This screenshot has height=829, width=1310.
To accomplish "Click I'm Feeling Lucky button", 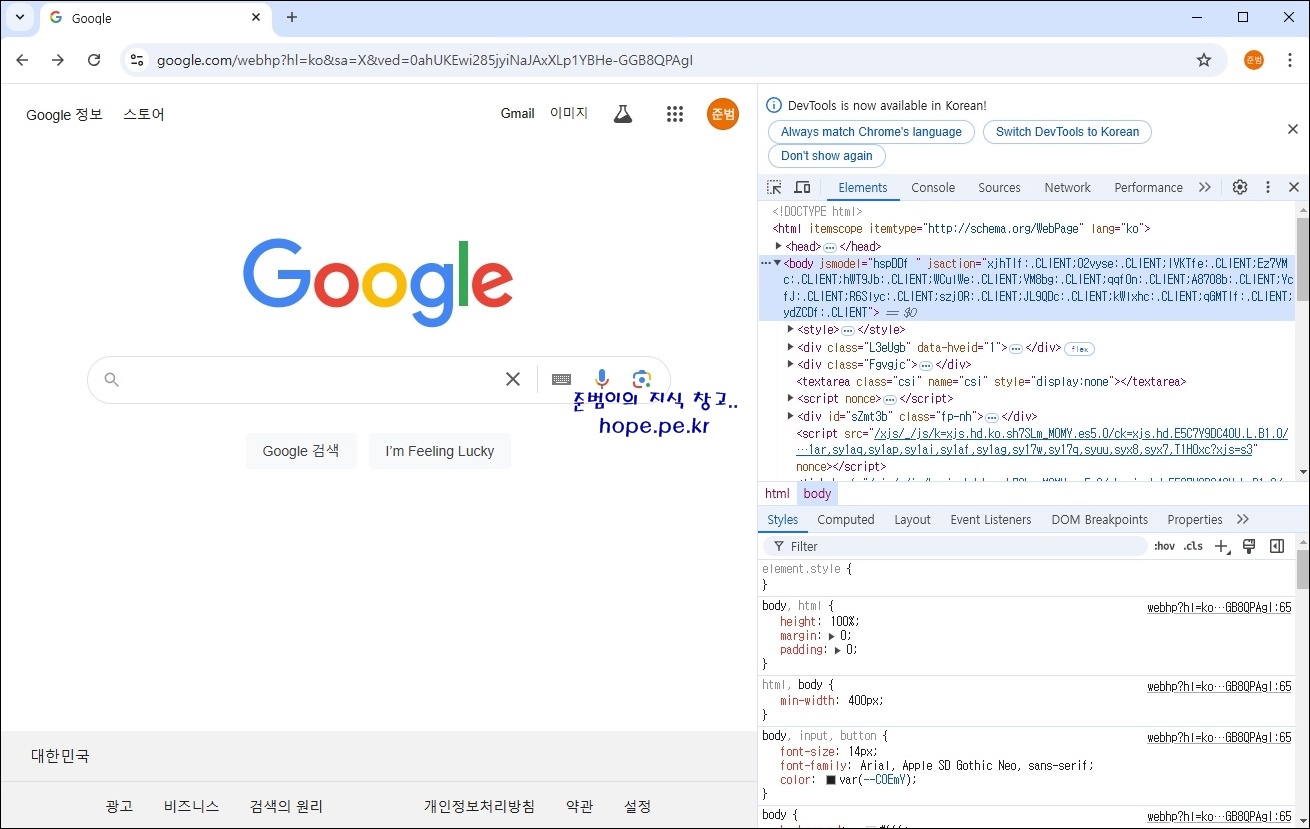I will coord(440,451).
